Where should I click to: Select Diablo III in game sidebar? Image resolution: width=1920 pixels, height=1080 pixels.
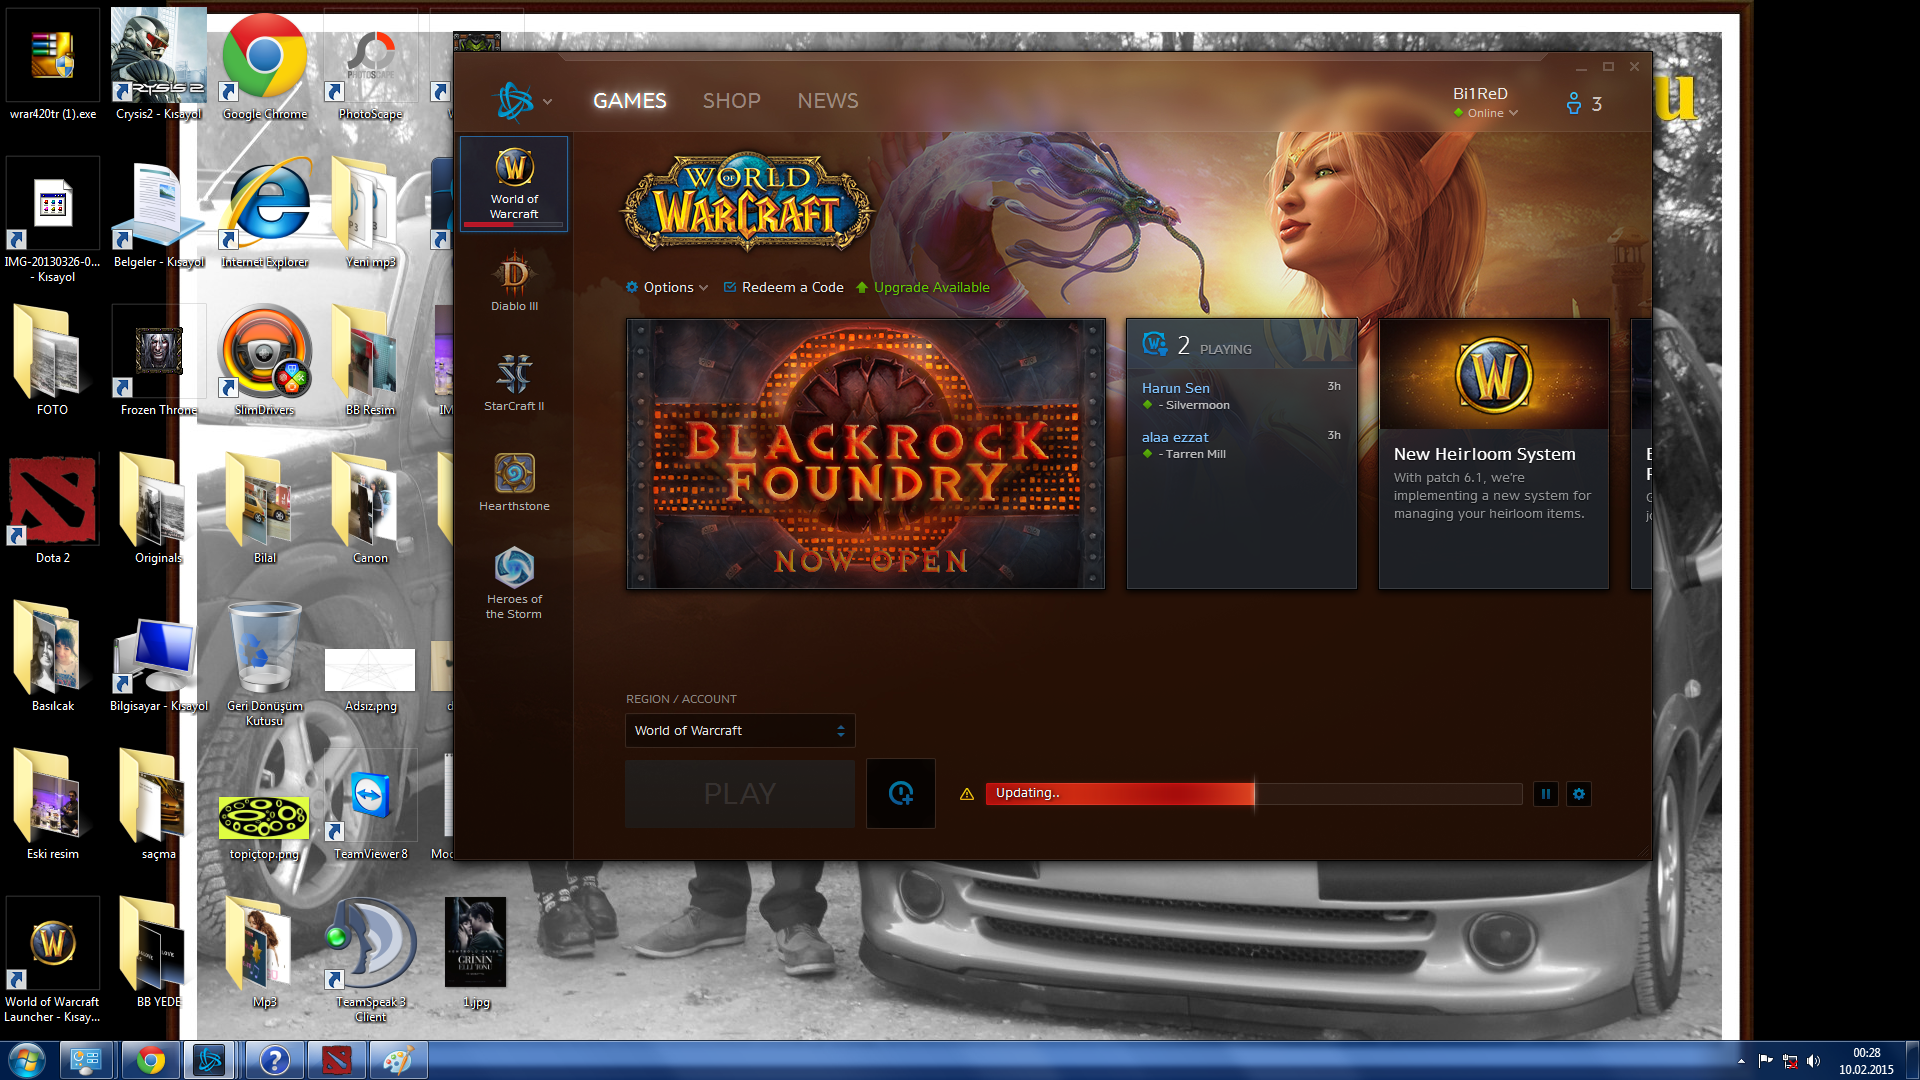[x=514, y=283]
